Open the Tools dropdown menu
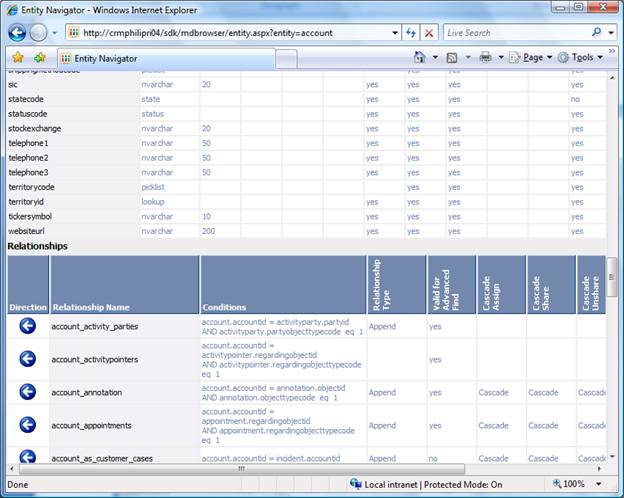The height and width of the screenshot is (498, 624). point(580,58)
